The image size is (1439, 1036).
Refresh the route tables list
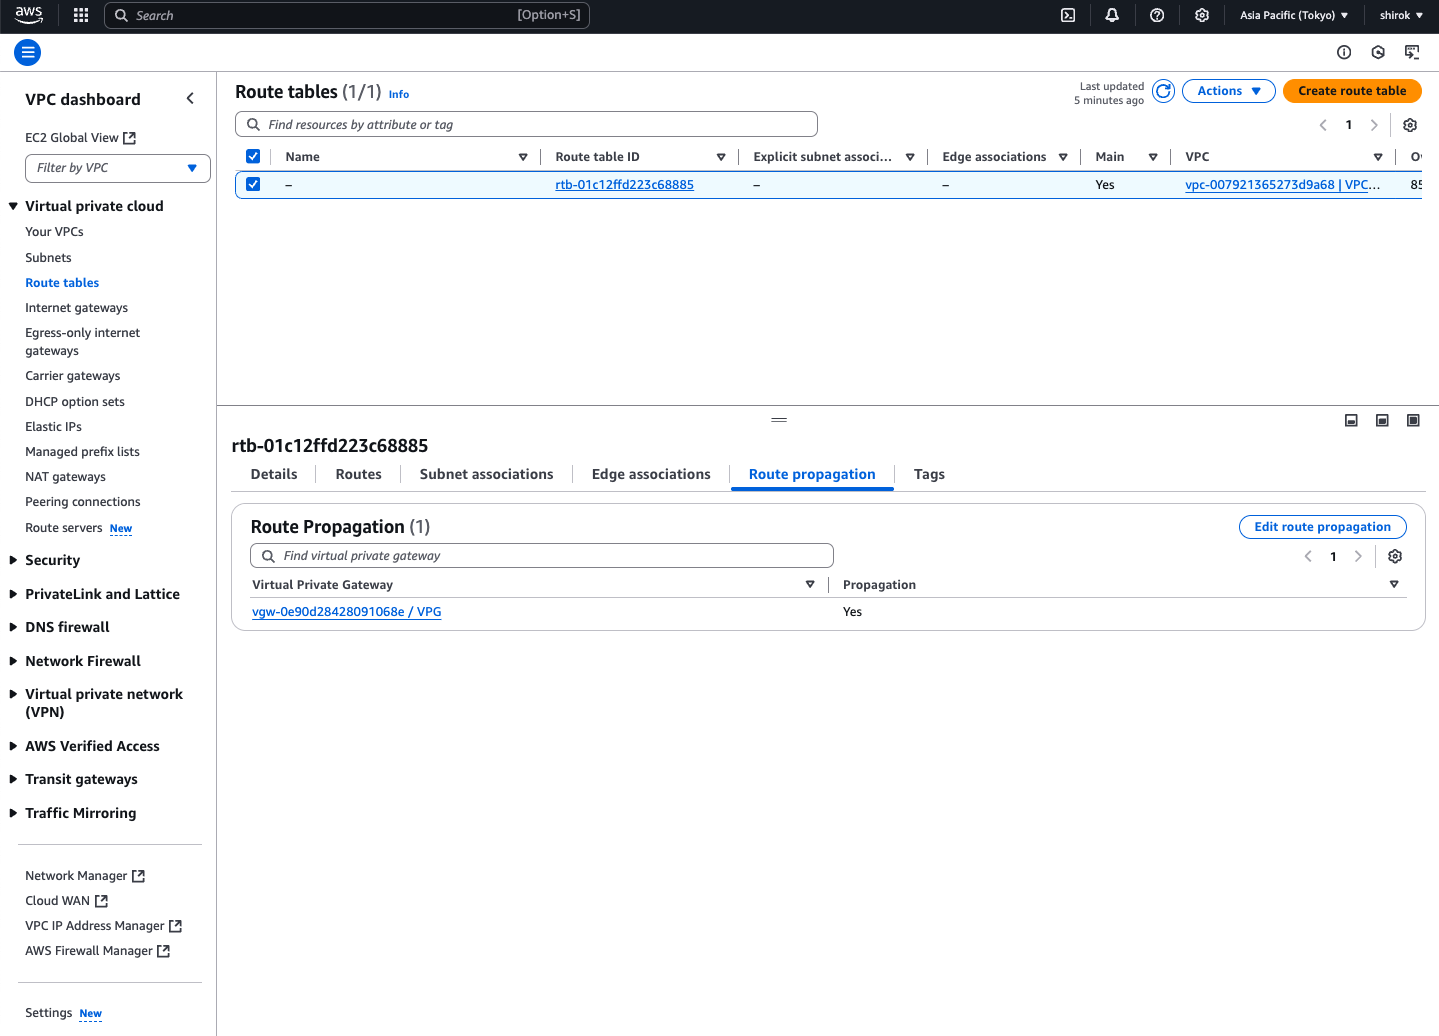coord(1163,91)
